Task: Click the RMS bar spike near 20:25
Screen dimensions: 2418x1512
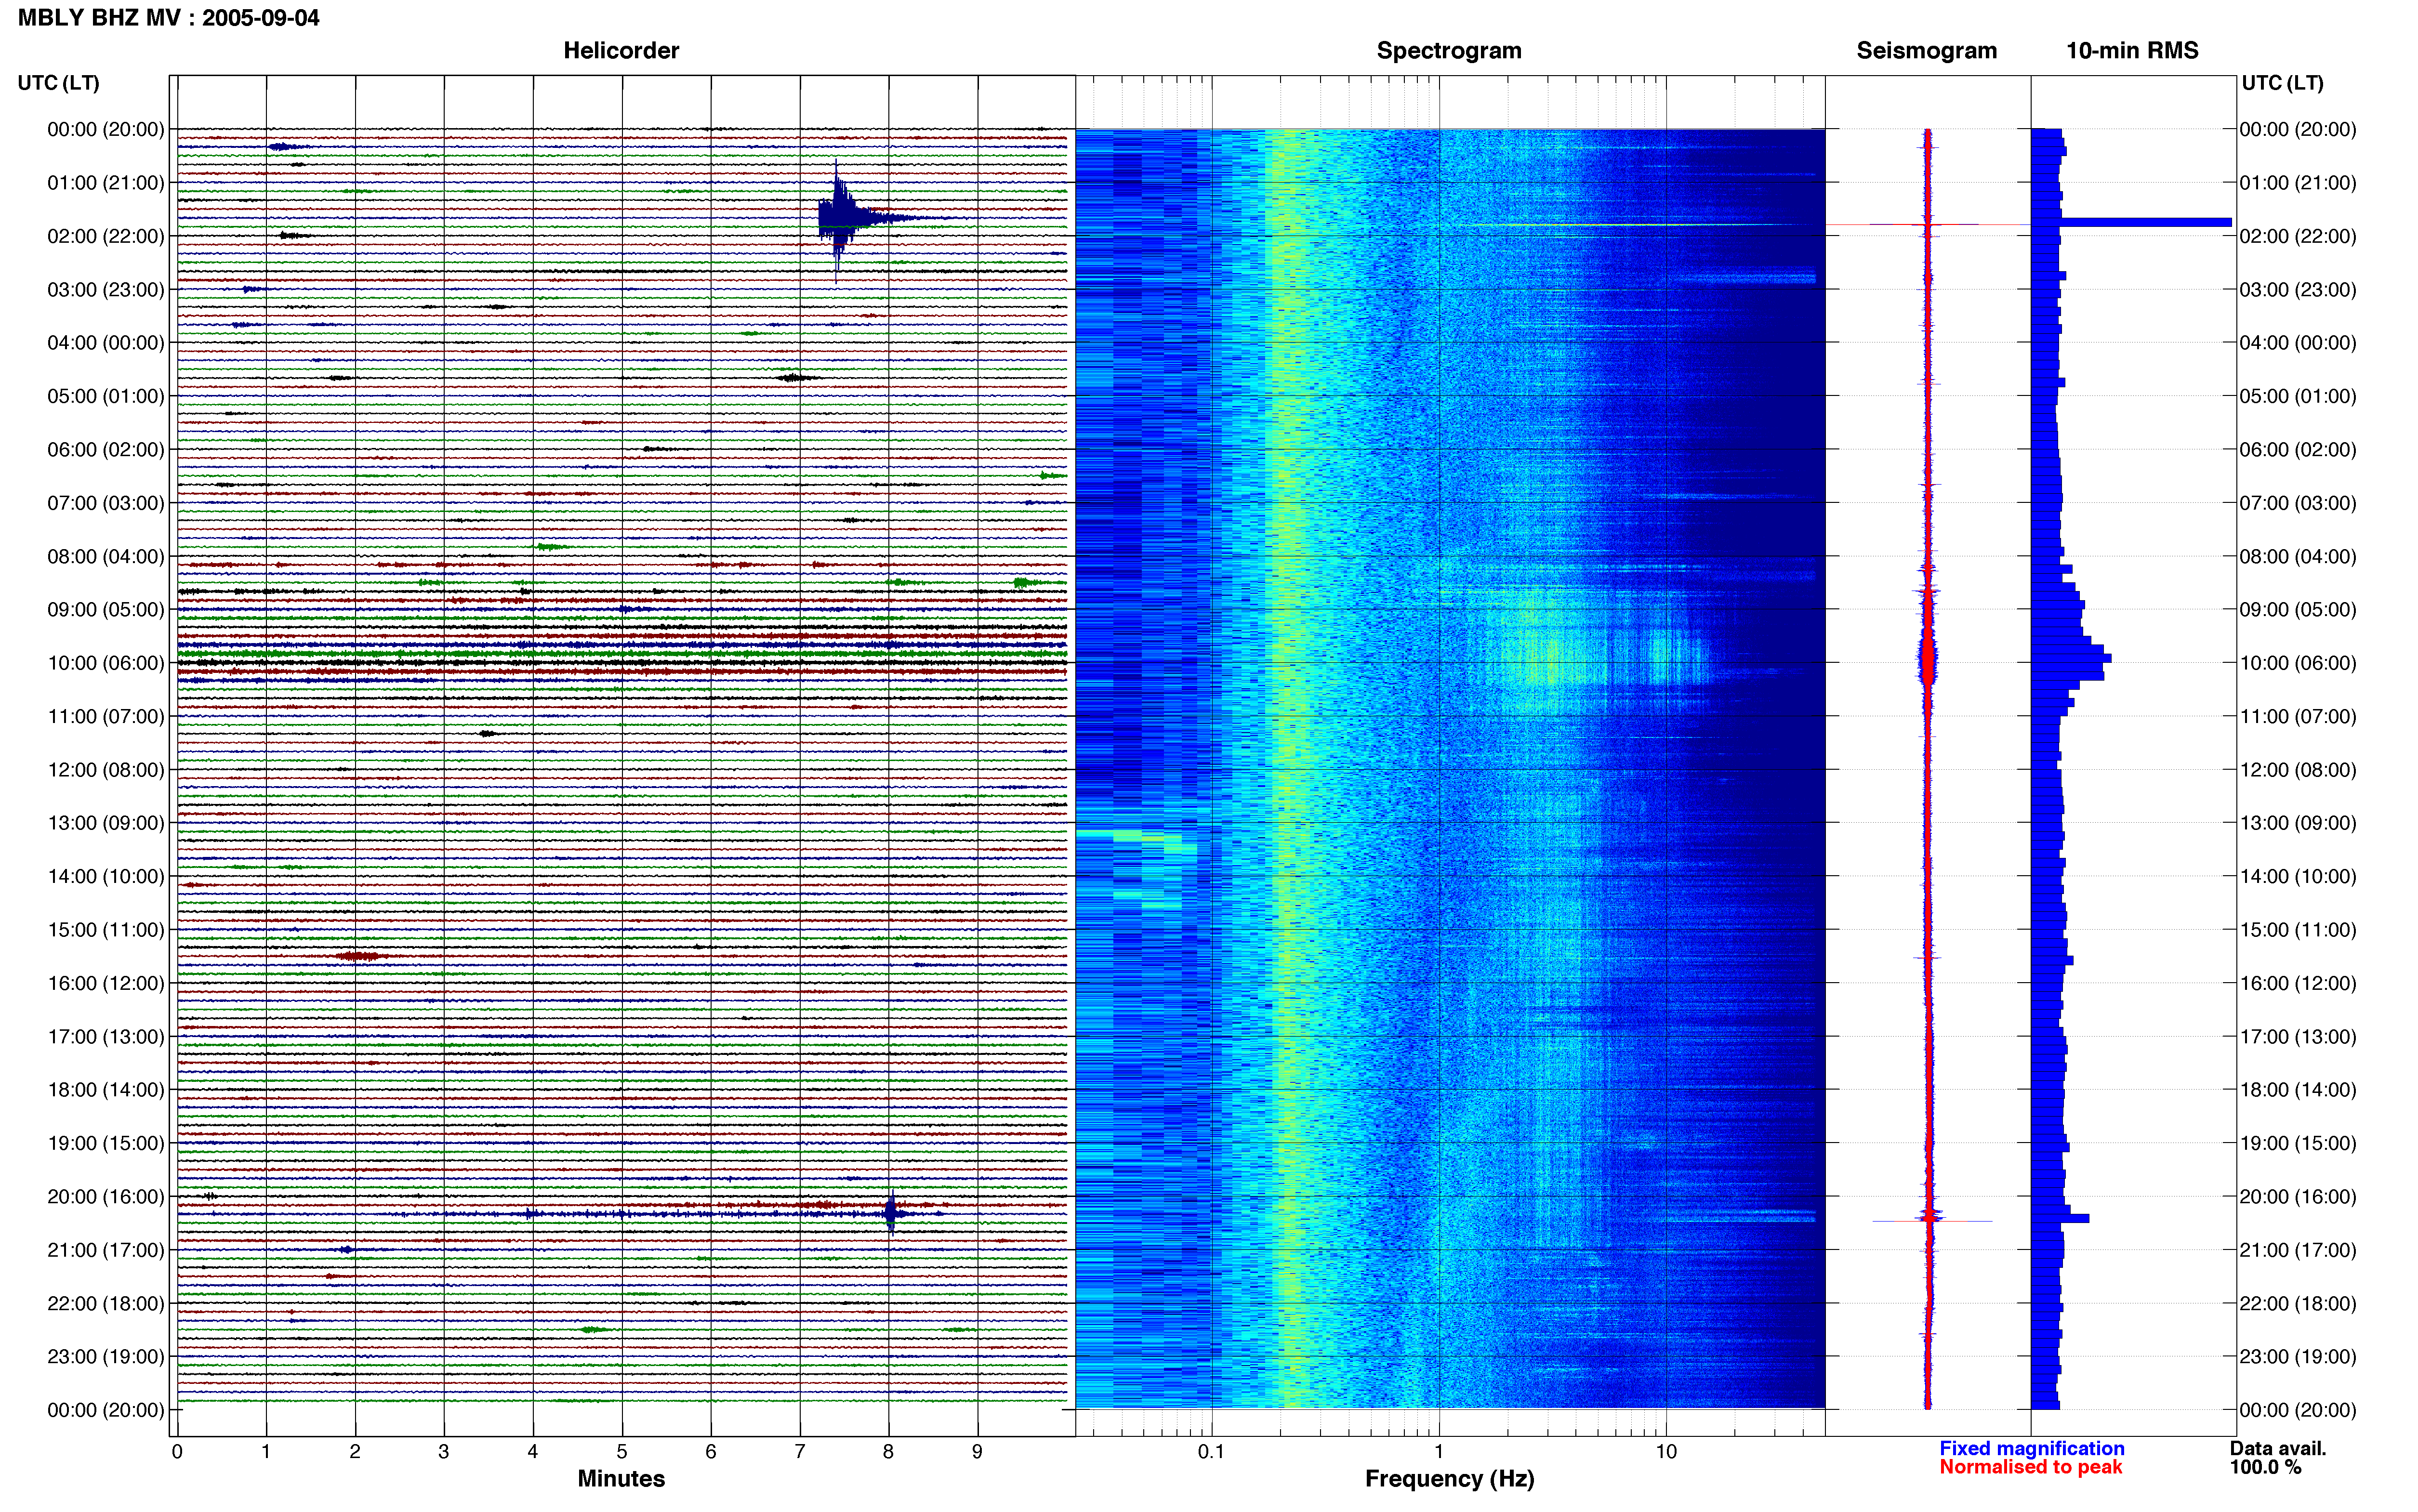Action: point(2060,1218)
